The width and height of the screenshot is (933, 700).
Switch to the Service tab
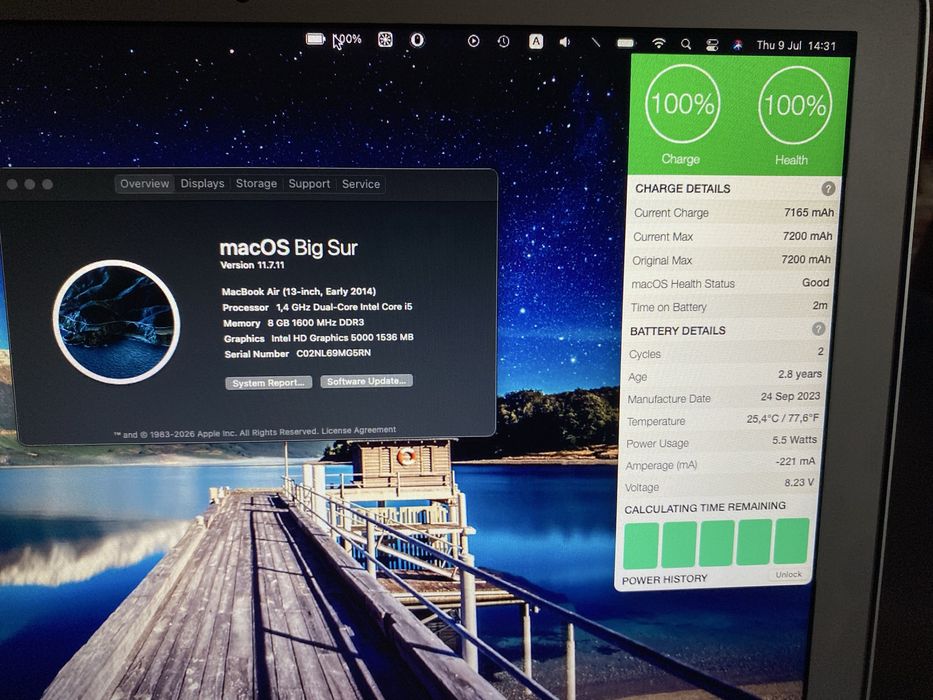(x=361, y=184)
